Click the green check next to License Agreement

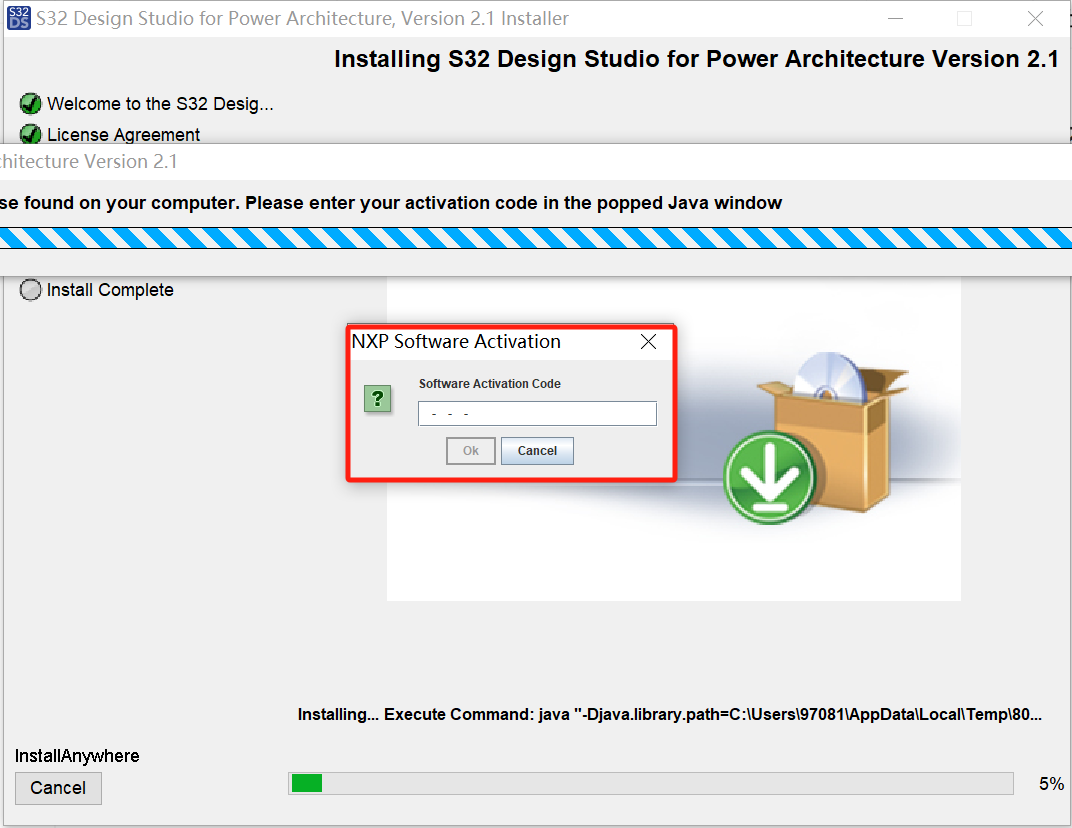coord(30,134)
